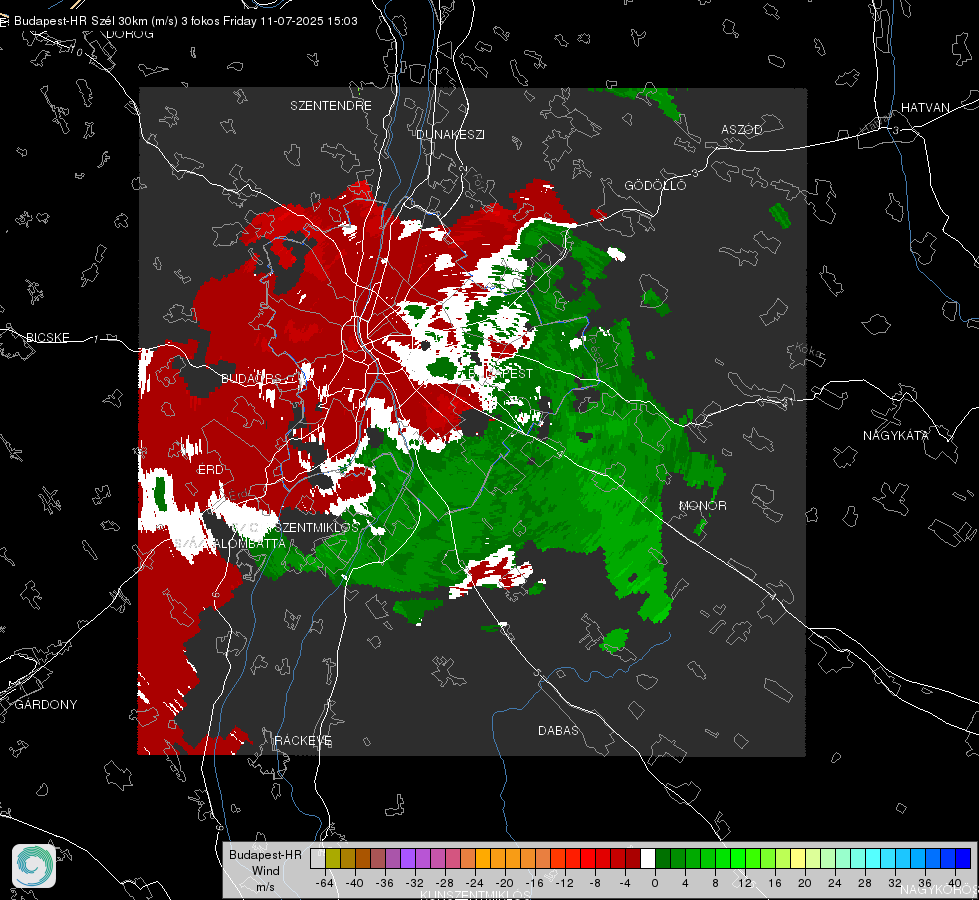Screen dimensions: 979x900
Task: Click the 0 legend value
Action: (x=655, y=883)
